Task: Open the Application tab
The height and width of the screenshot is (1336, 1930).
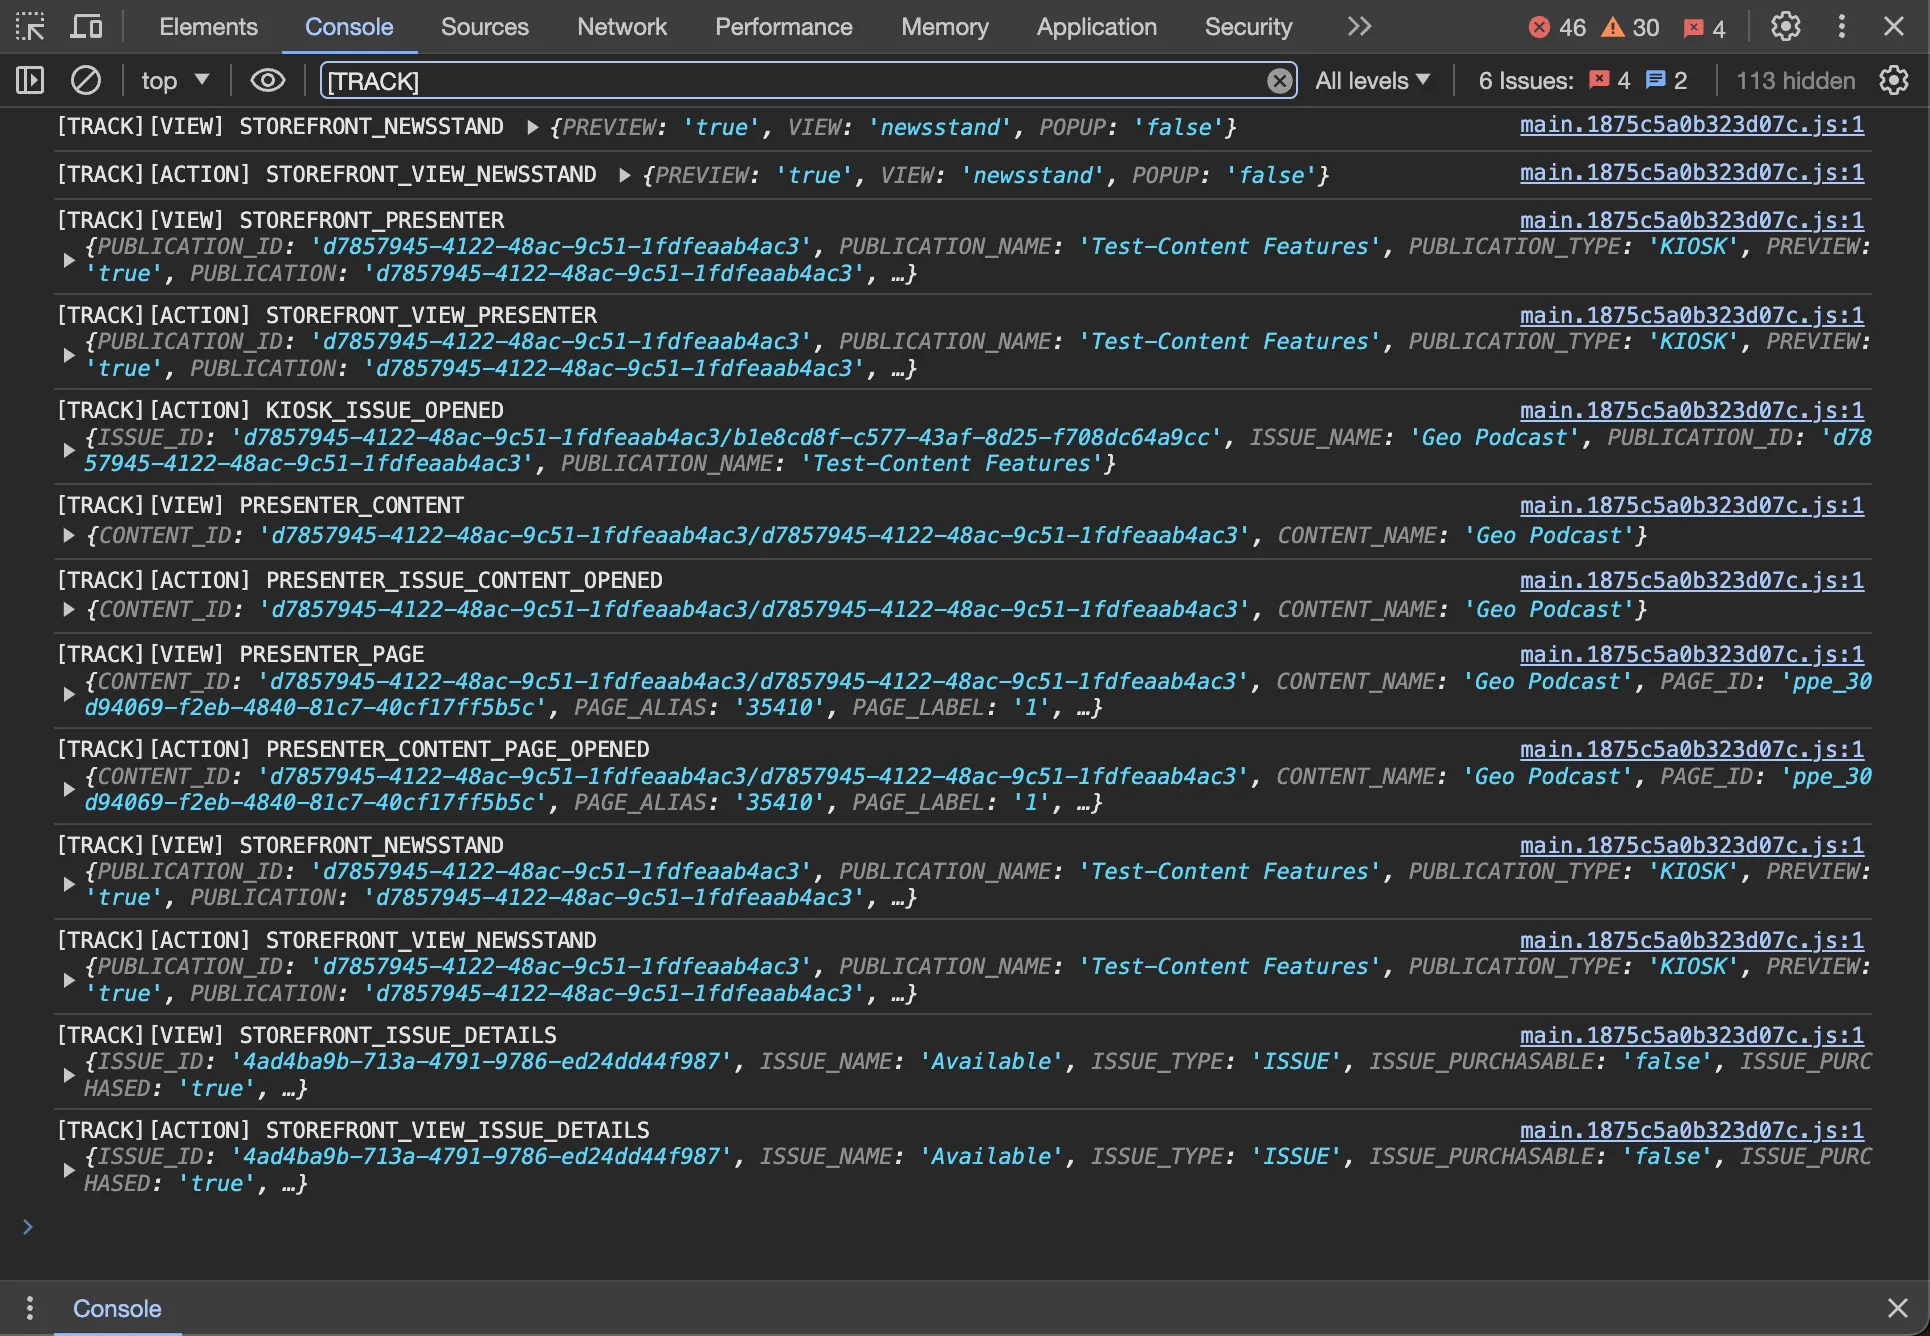Action: (x=1096, y=27)
